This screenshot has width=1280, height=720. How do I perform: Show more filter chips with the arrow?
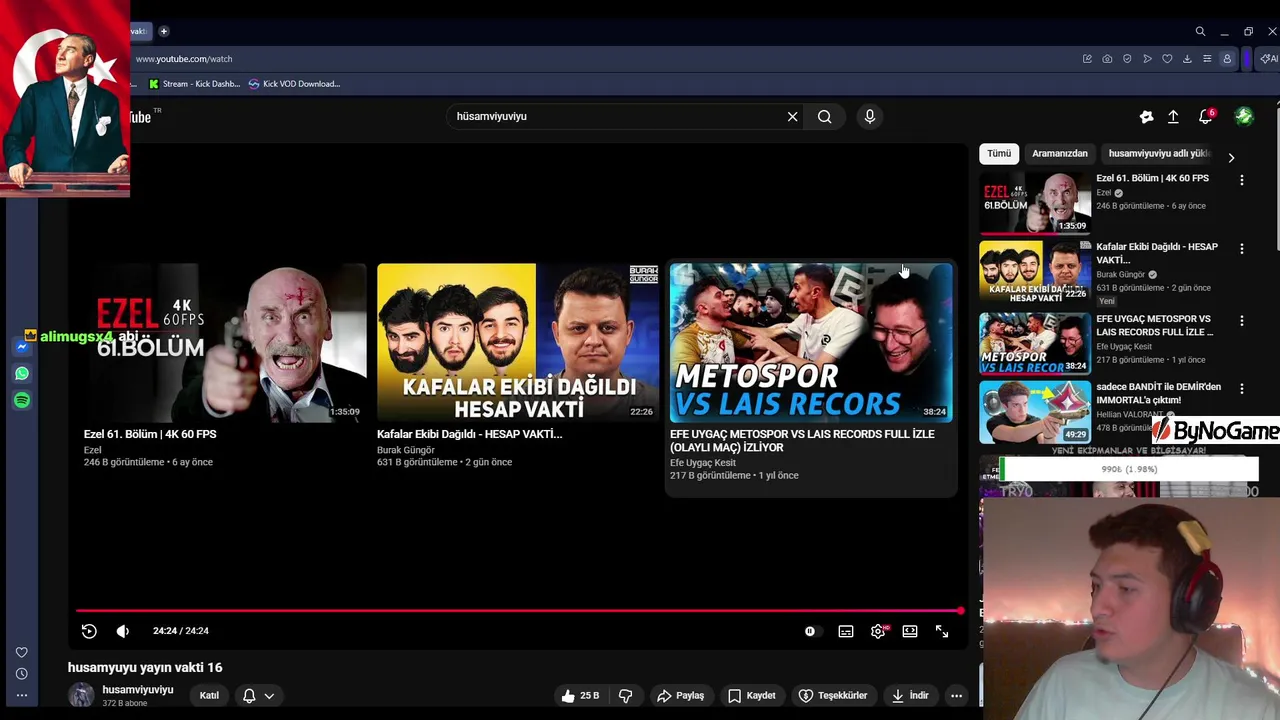1231,157
